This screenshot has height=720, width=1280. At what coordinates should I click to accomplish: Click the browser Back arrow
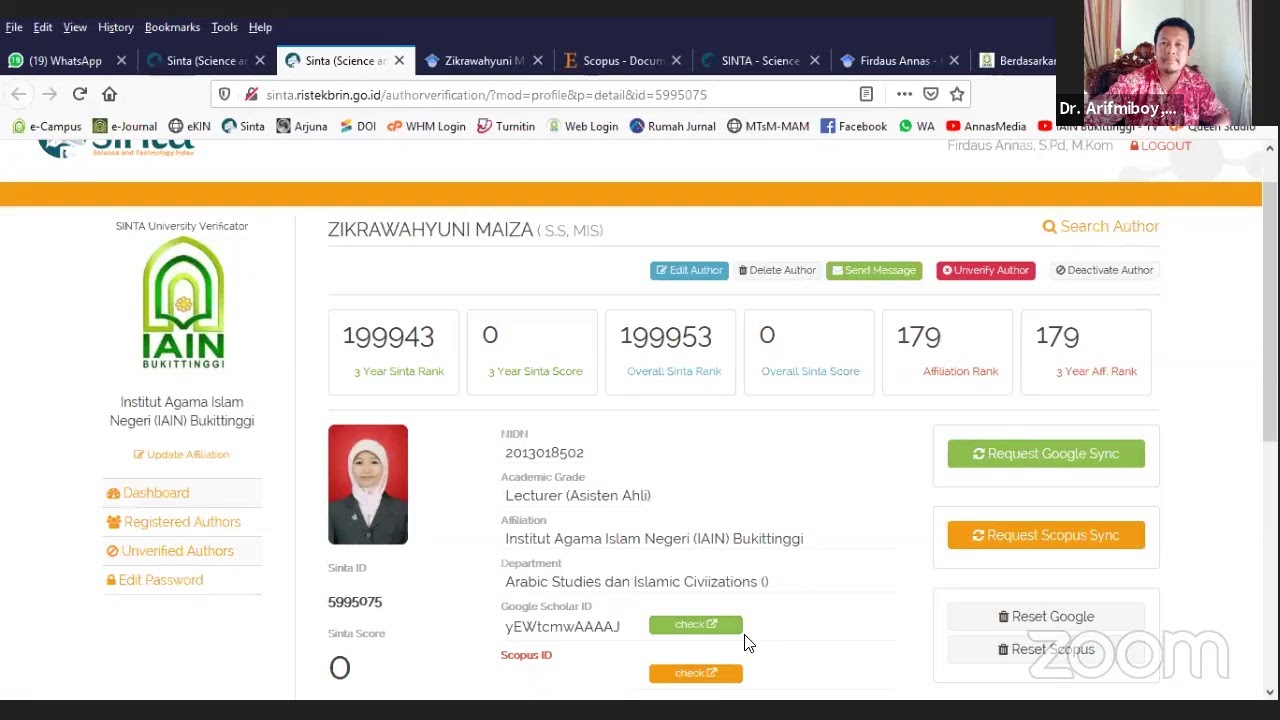(x=19, y=94)
